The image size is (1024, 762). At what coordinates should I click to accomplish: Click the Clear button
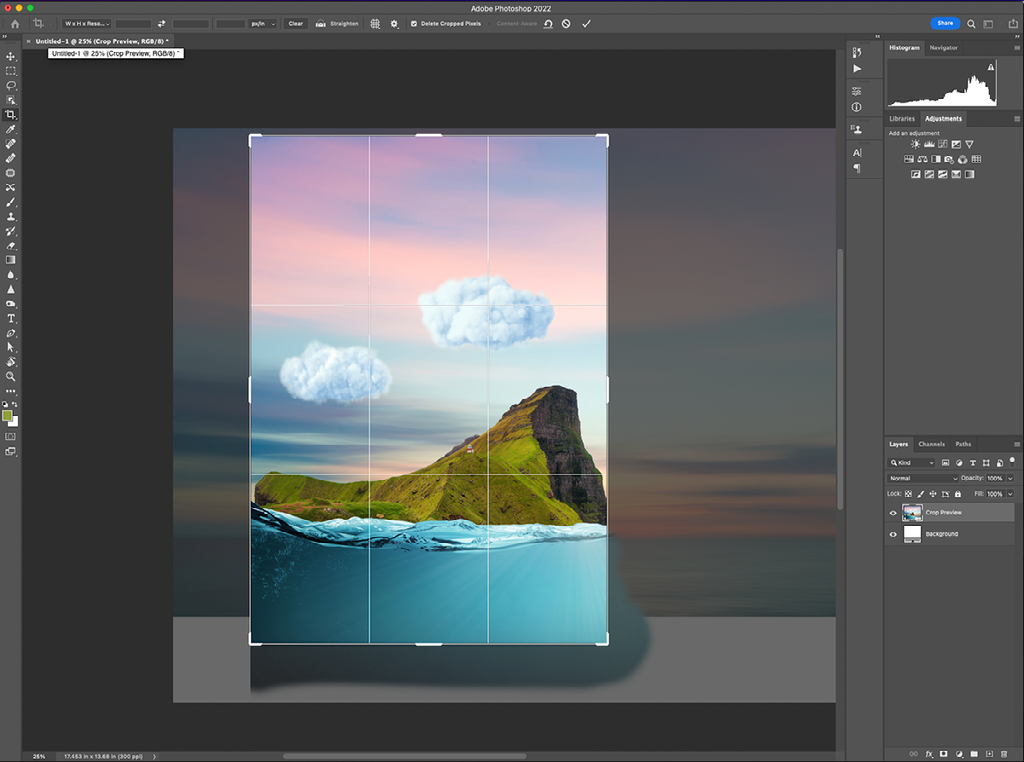click(296, 23)
